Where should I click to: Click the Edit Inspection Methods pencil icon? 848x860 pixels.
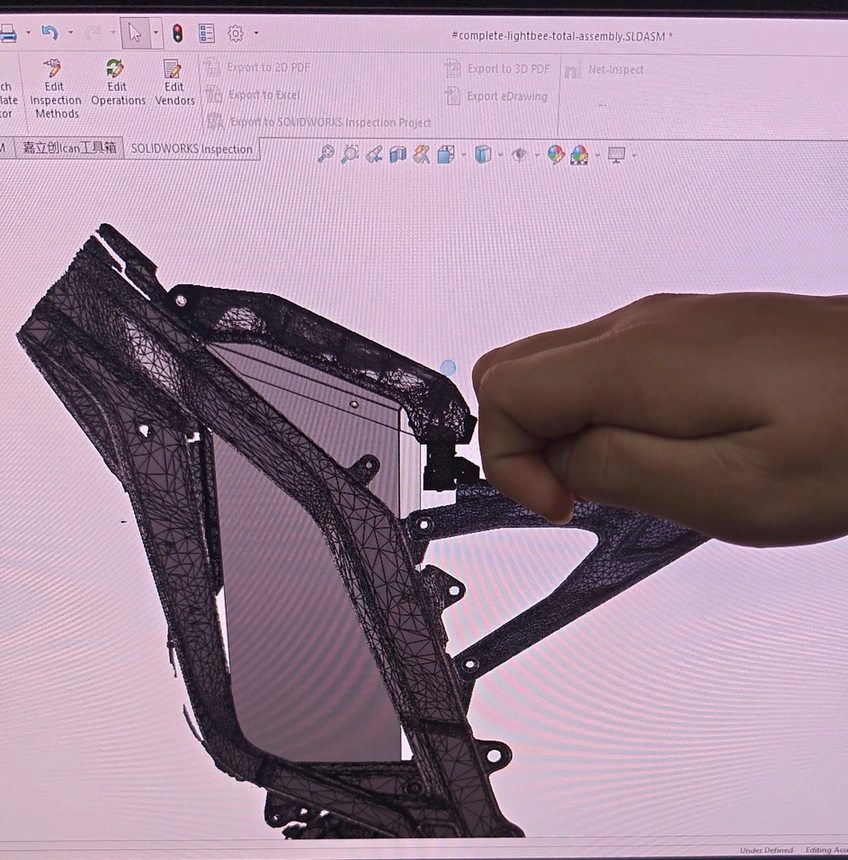click(x=53, y=68)
